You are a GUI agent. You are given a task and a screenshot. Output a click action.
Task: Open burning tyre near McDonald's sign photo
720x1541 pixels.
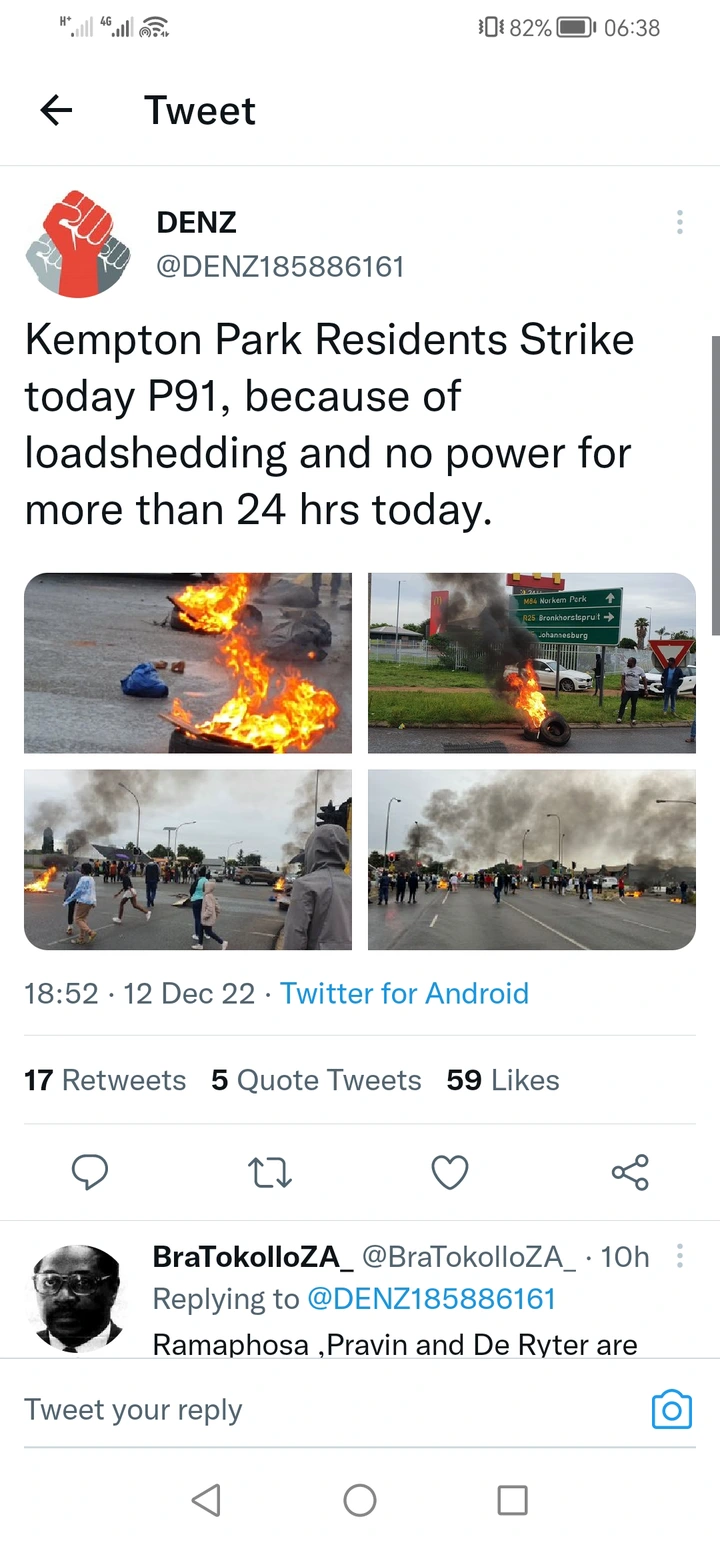point(532,663)
